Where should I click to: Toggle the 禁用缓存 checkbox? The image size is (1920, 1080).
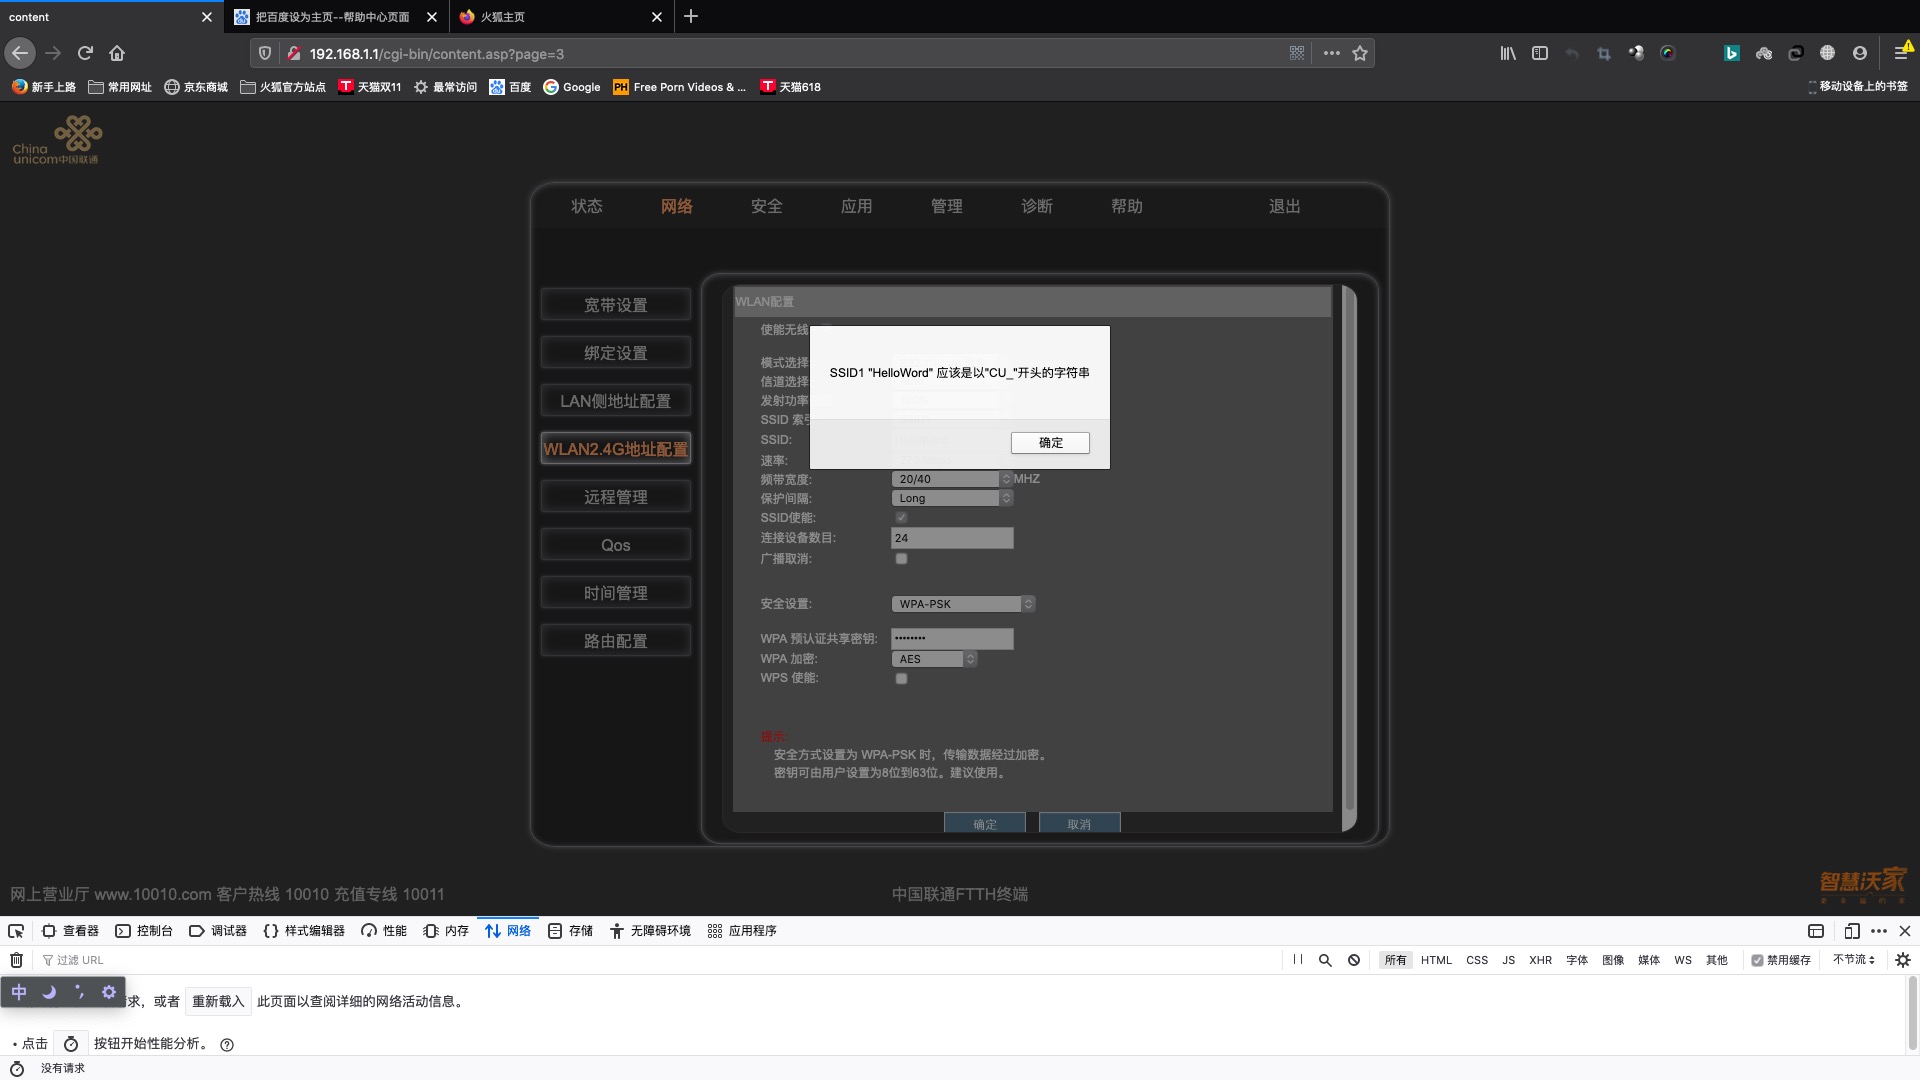[1757, 960]
